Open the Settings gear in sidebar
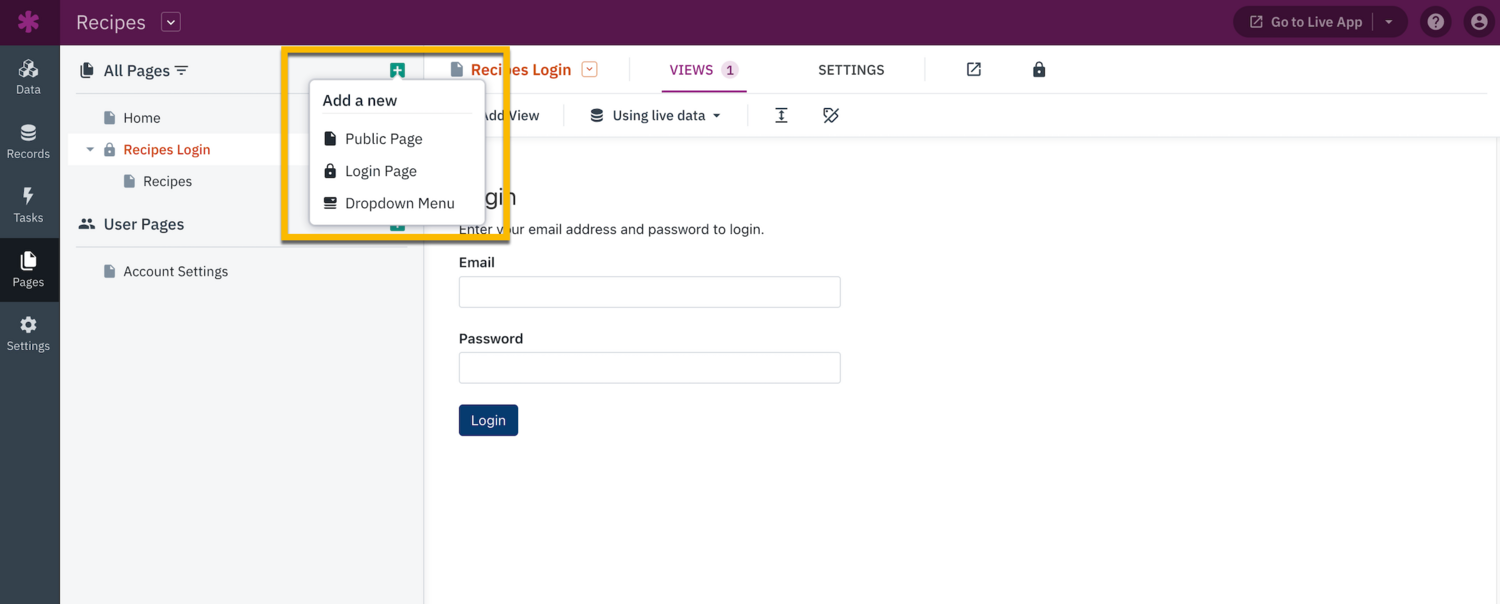This screenshot has height=604, width=1500. (28, 333)
